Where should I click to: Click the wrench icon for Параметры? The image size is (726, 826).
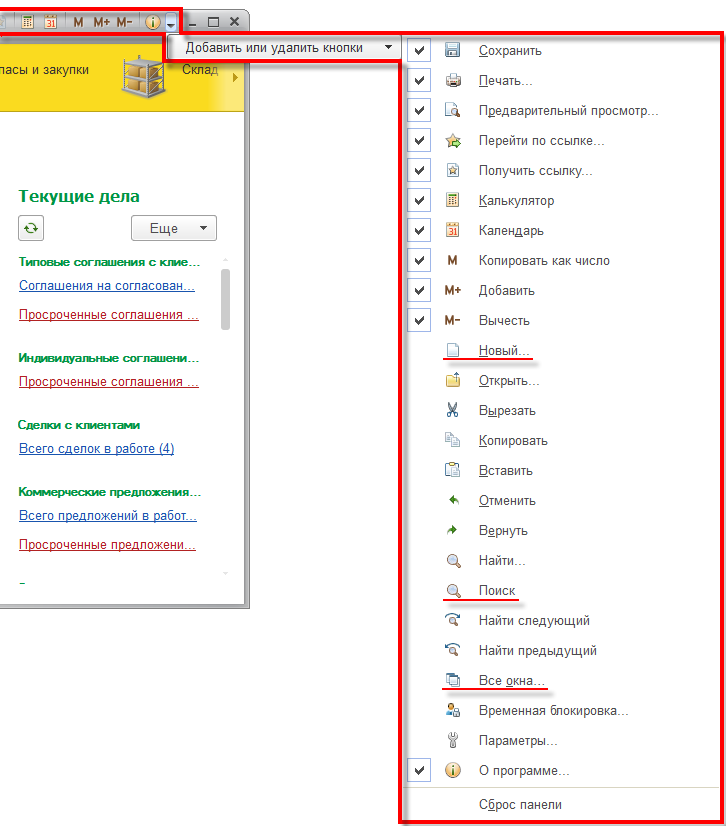click(452, 741)
